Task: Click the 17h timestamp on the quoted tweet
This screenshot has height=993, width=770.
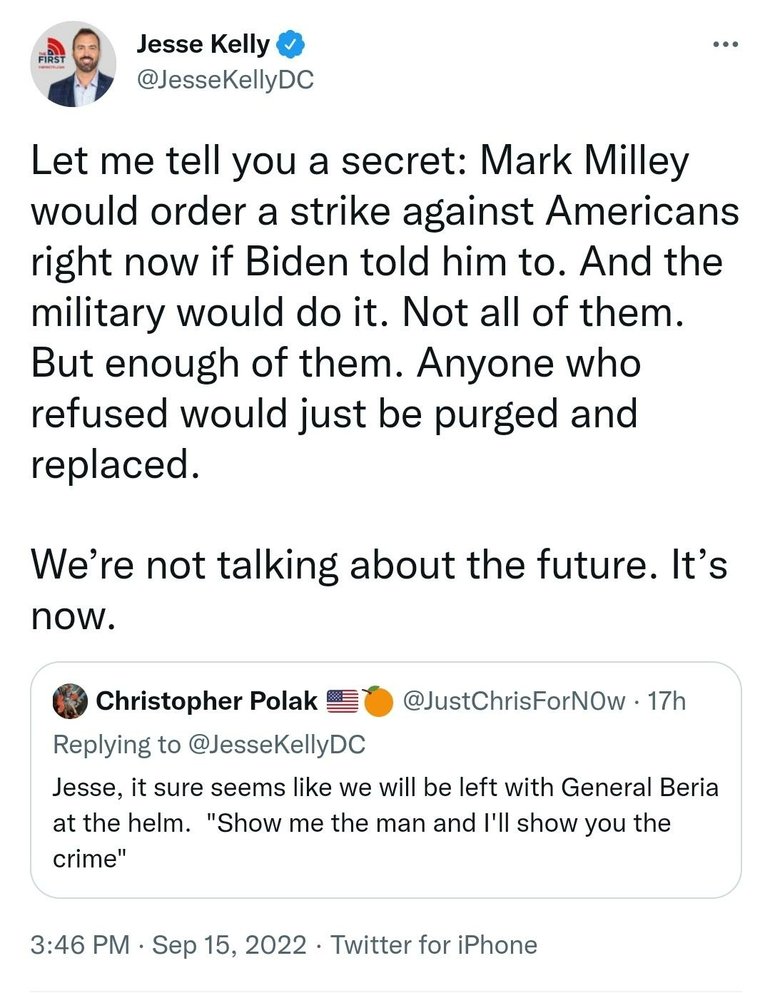Action: (x=668, y=701)
